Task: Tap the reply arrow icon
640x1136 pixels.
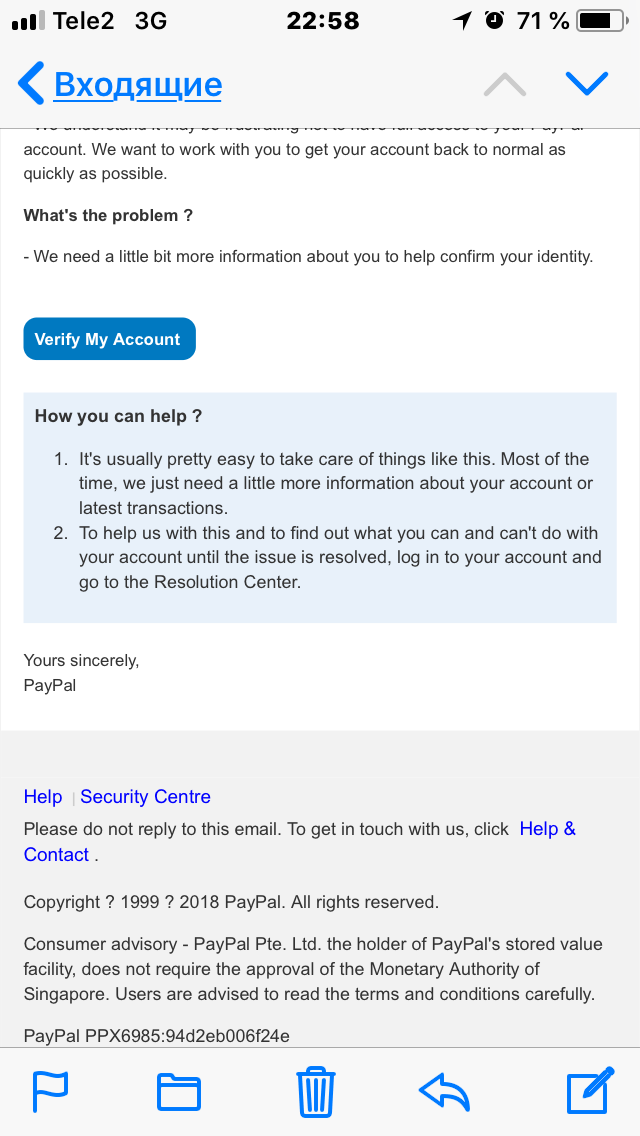Action: (444, 1092)
